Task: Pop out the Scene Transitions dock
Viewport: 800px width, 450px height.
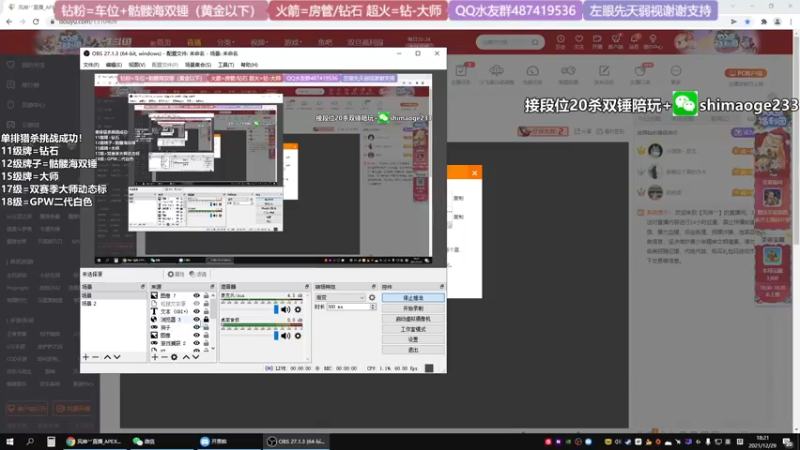Action: click(373, 287)
